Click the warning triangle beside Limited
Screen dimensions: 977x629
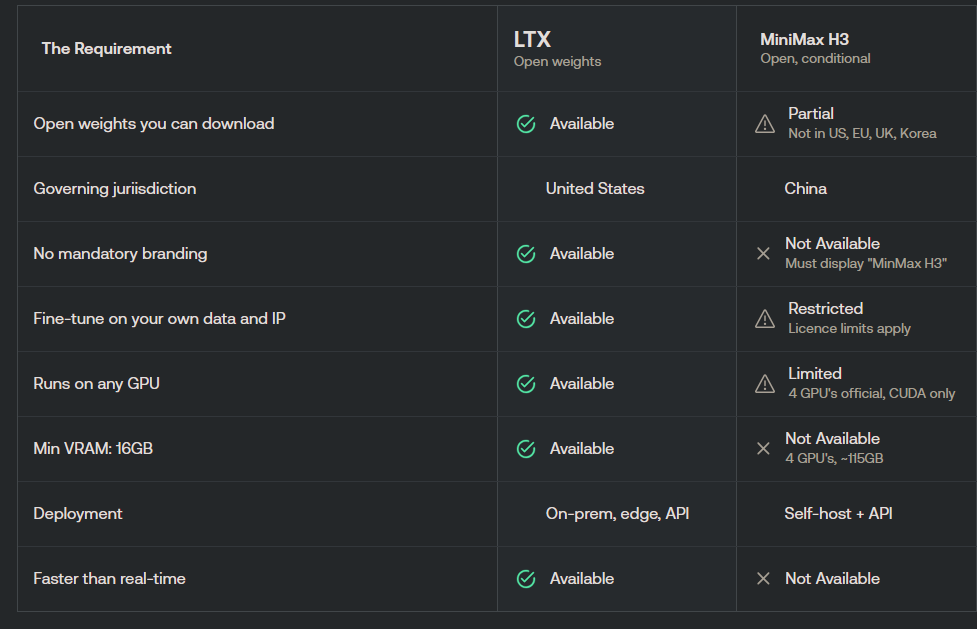coord(765,384)
